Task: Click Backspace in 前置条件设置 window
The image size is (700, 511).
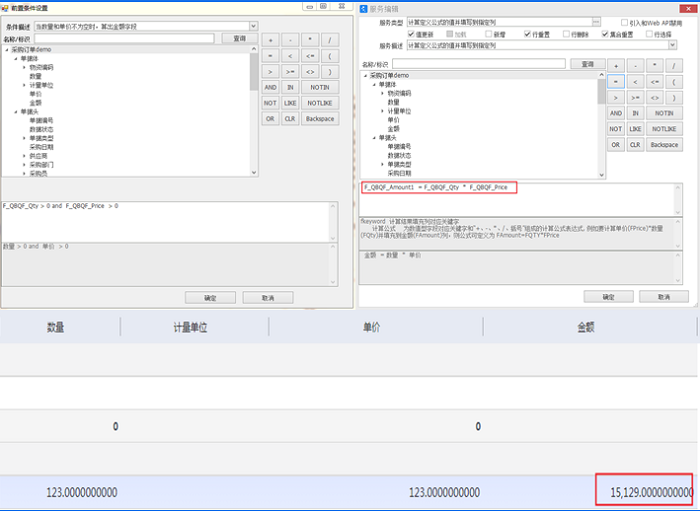Action: (x=320, y=119)
